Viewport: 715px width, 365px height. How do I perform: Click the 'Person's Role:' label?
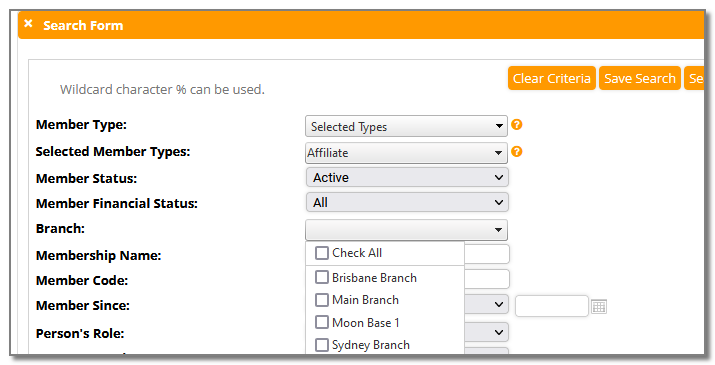[80, 334]
